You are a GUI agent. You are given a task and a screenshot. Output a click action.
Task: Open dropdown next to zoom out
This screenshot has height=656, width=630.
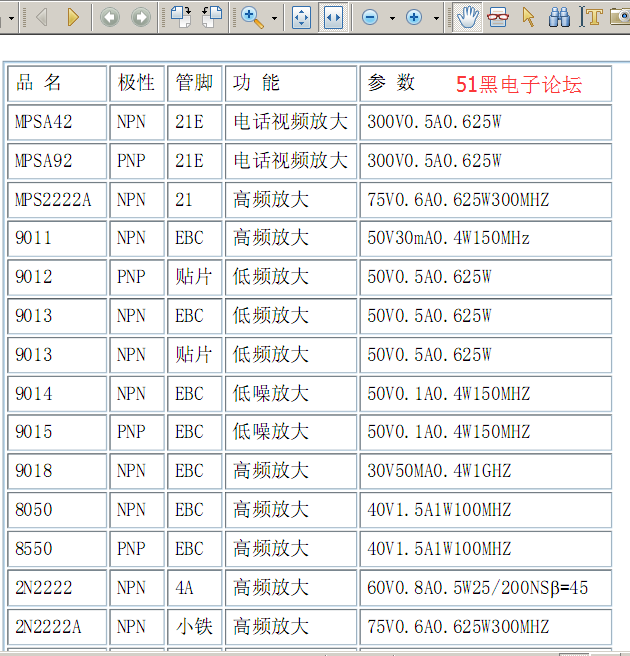pos(392,18)
